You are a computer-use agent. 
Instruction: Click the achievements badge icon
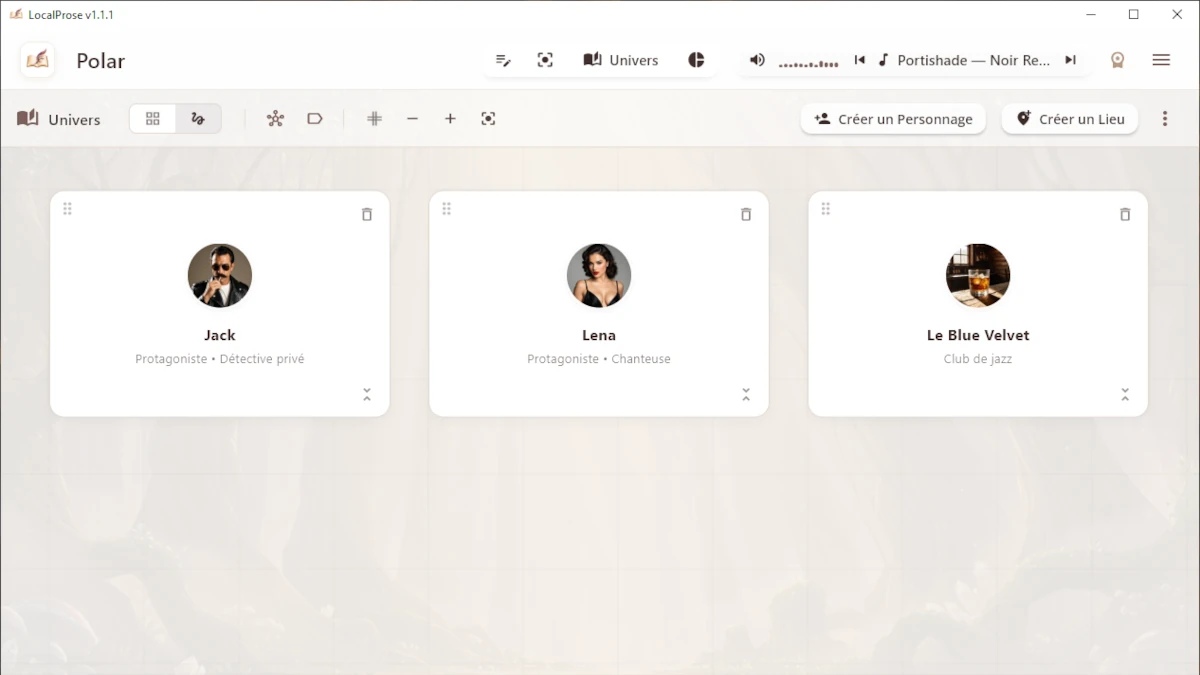coord(1117,60)
